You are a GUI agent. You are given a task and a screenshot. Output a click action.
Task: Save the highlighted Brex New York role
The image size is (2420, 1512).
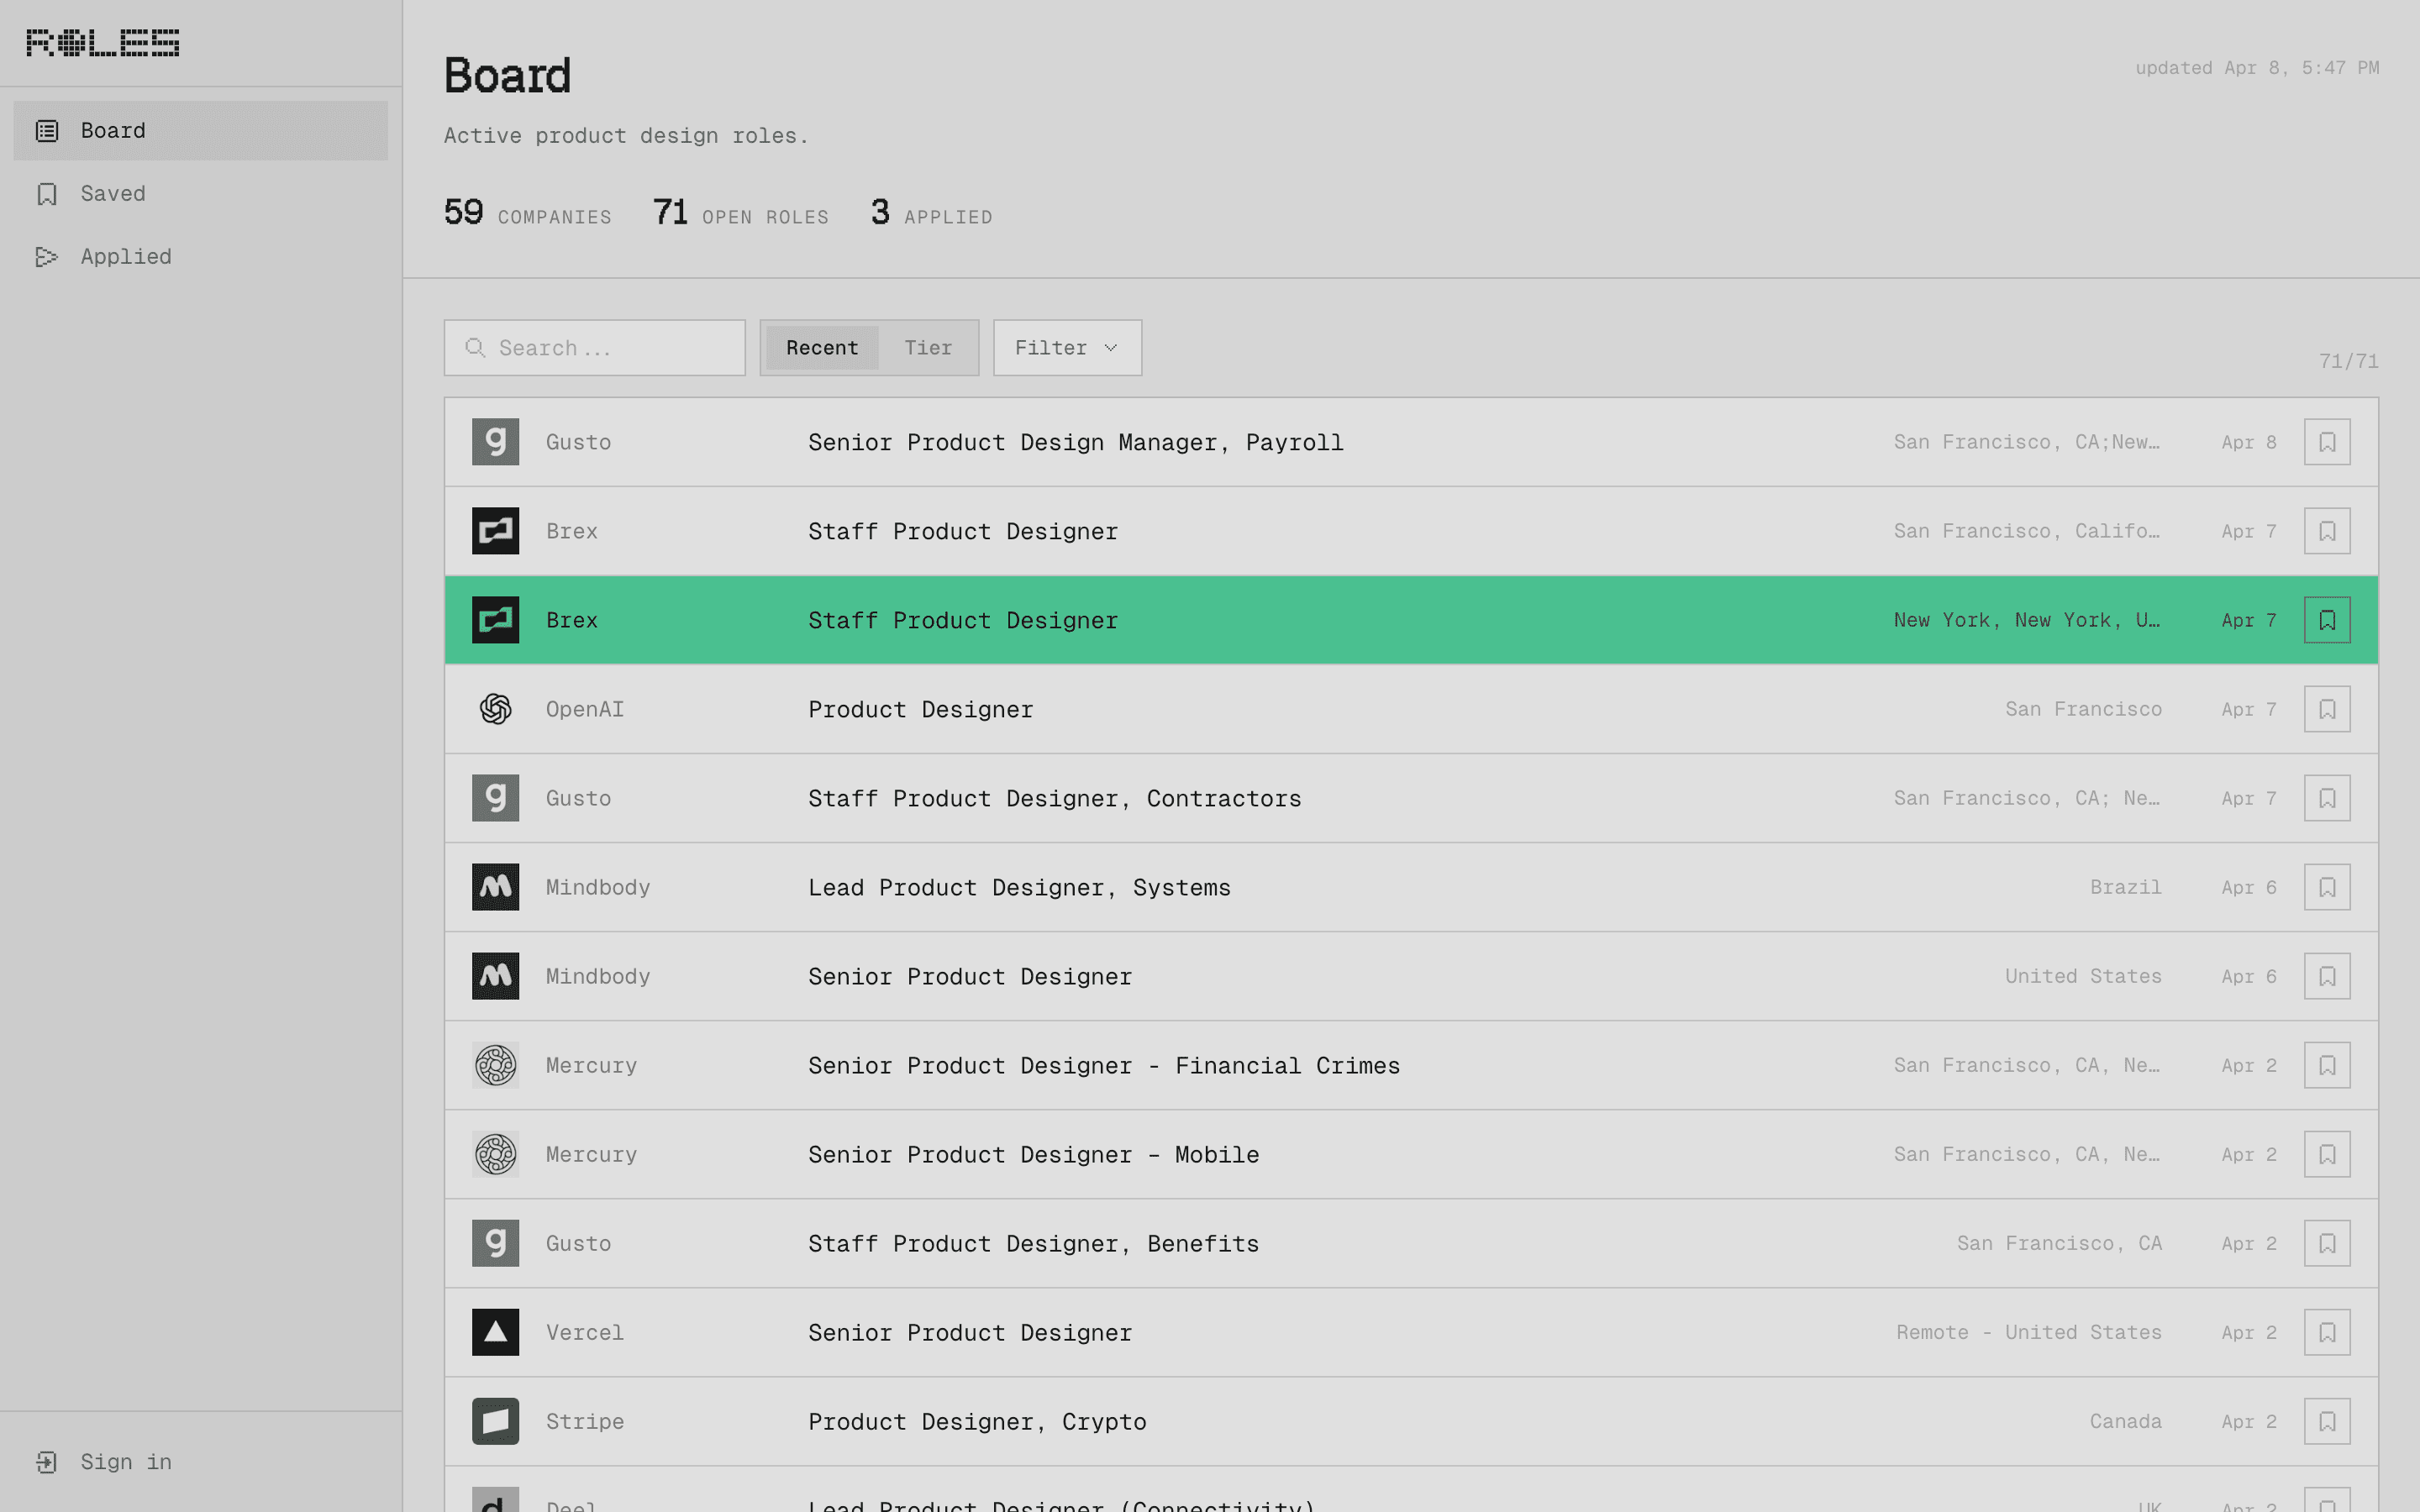tap(2326, 620)
